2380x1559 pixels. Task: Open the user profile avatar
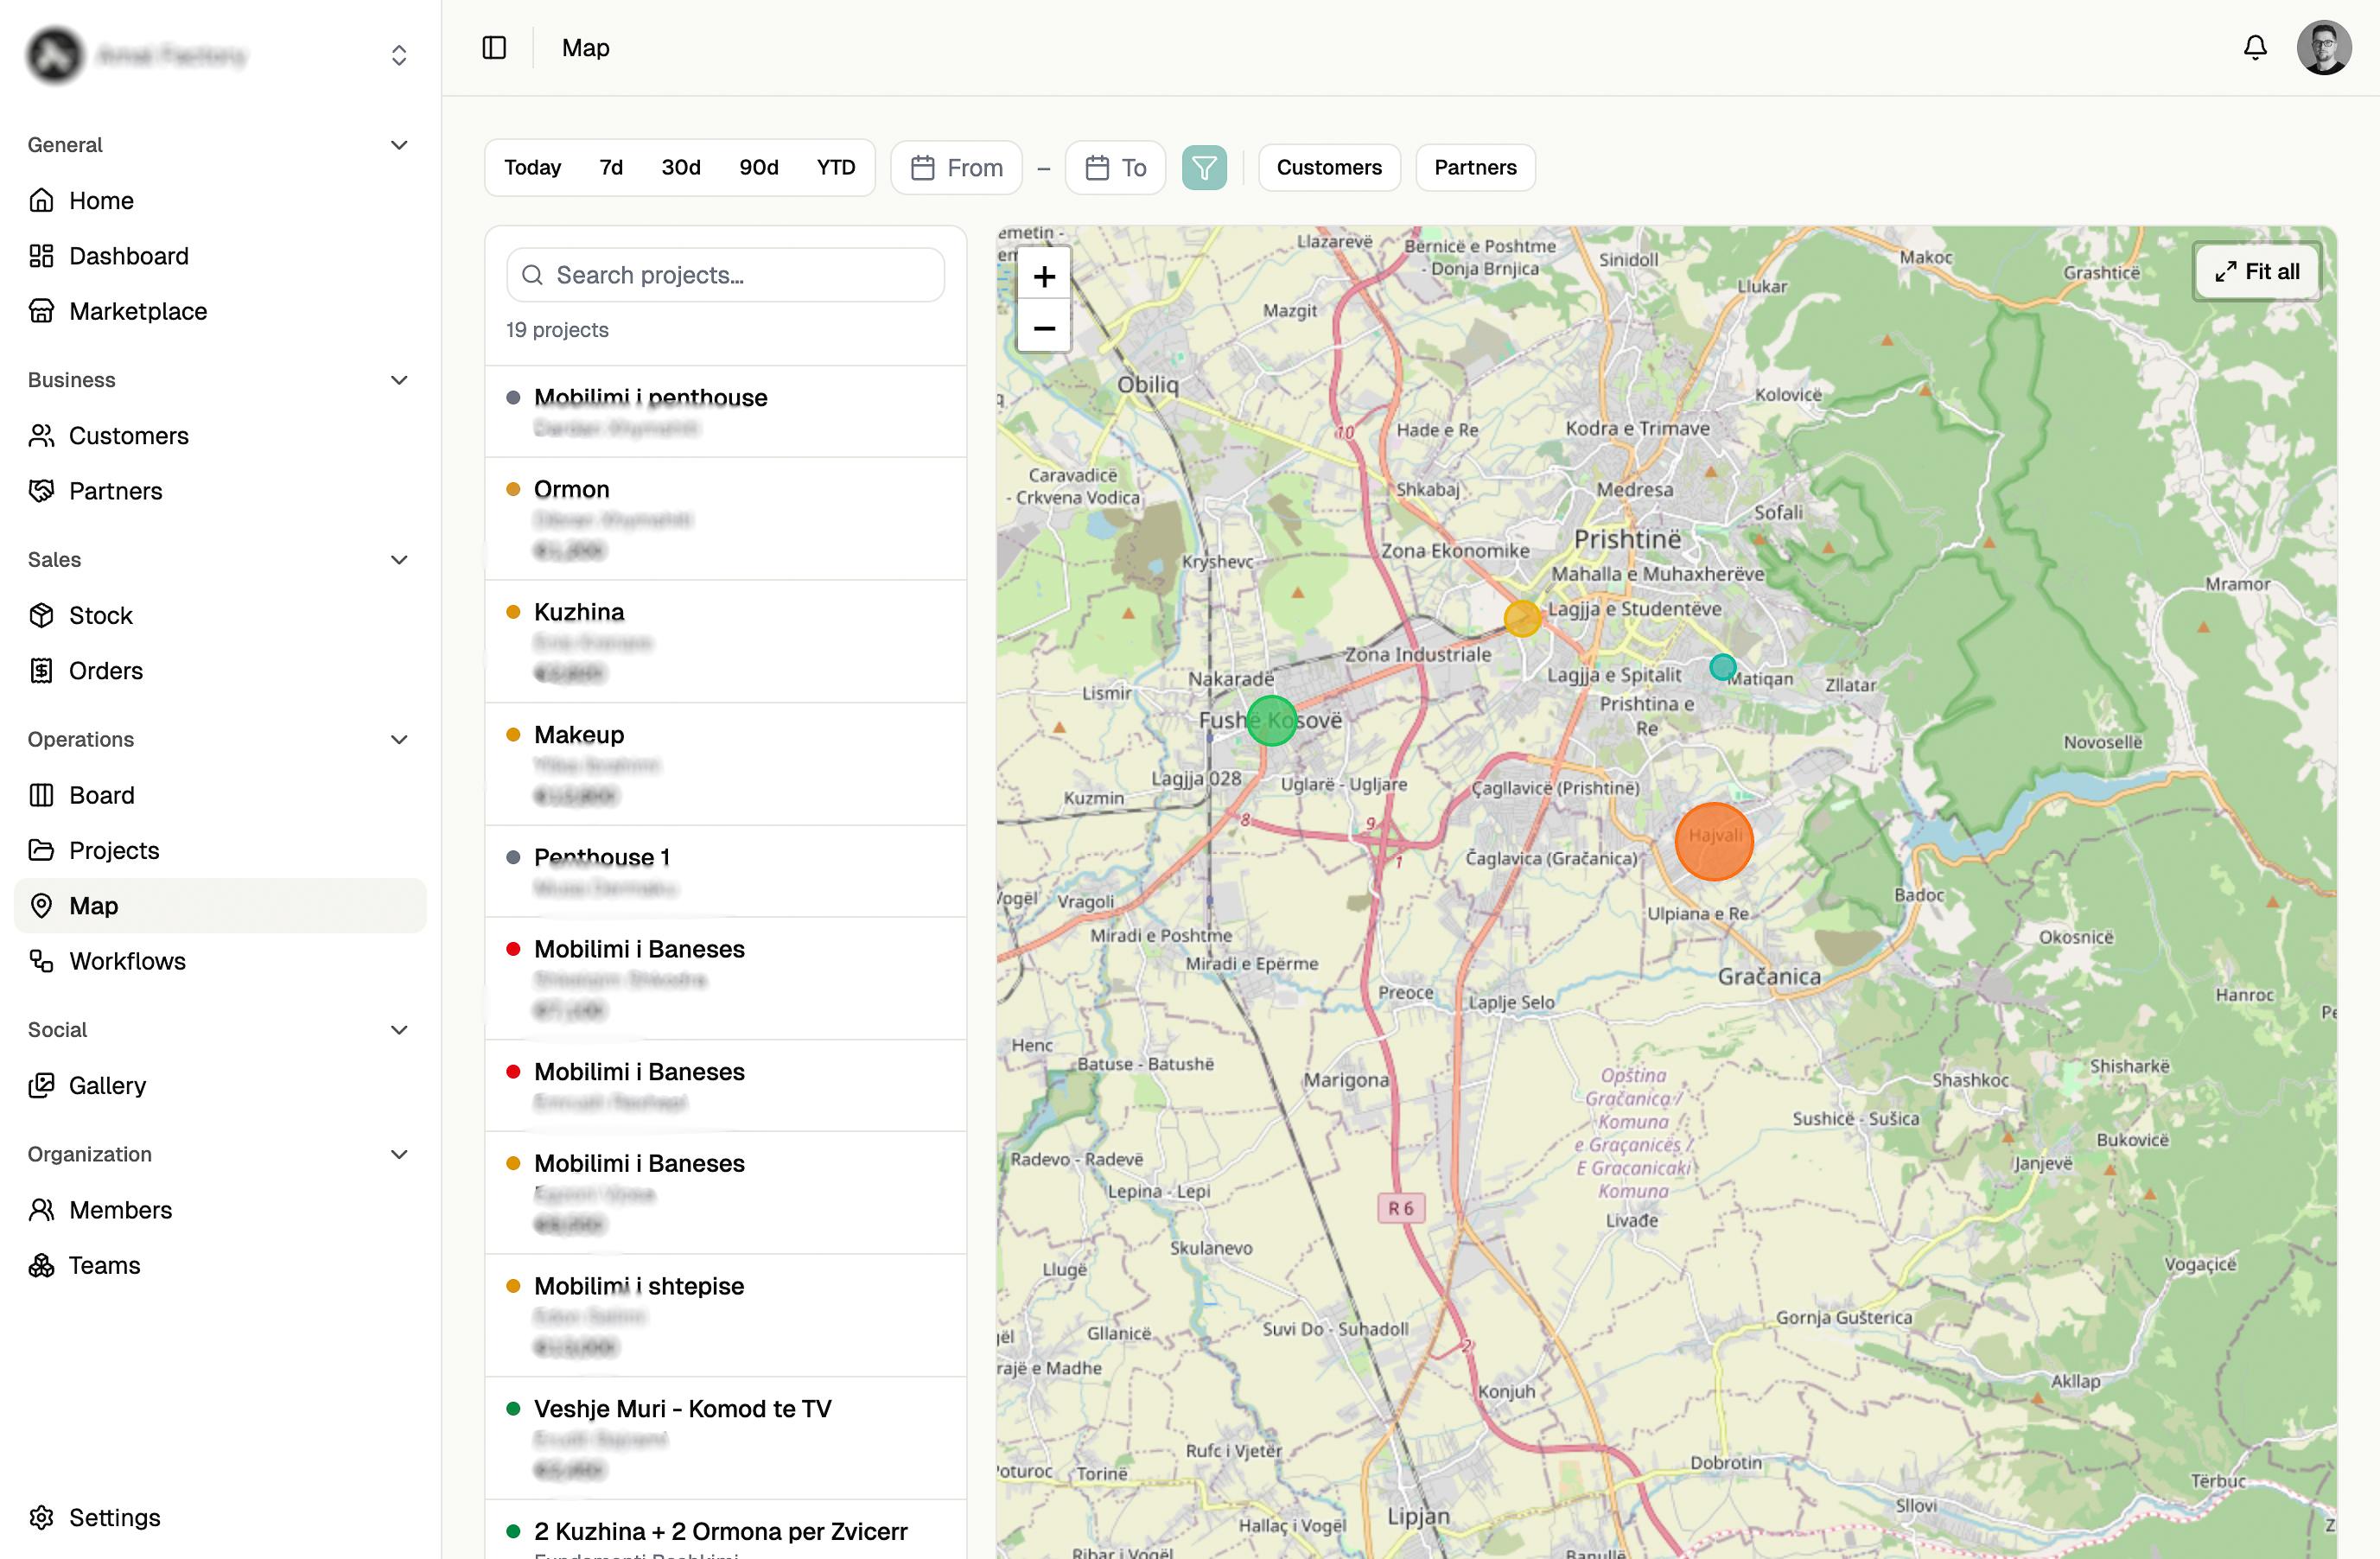click(2324, 47)
